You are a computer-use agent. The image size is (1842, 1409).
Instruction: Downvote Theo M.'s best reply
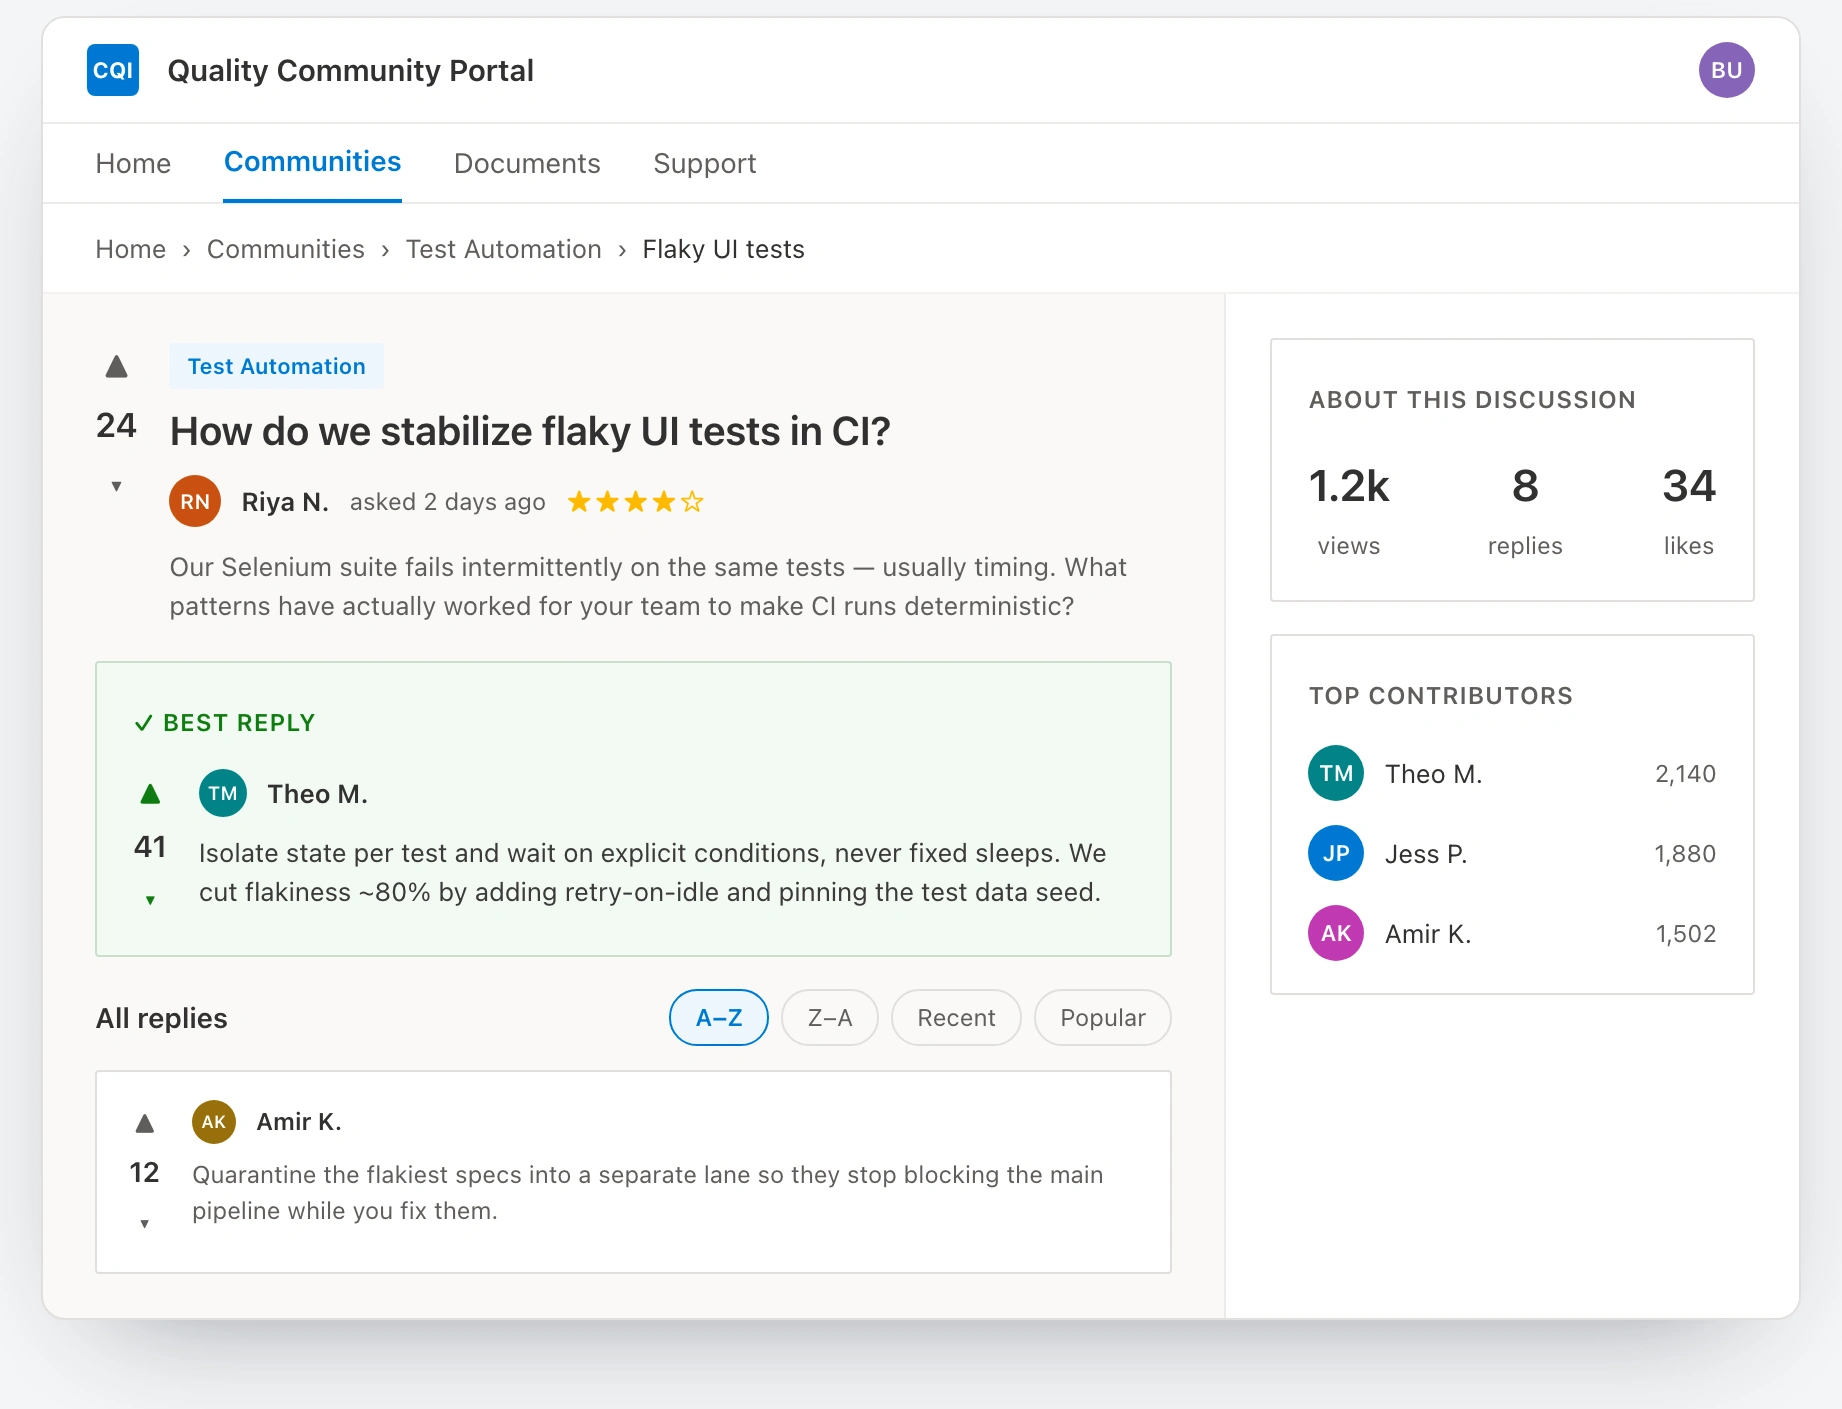150,900
